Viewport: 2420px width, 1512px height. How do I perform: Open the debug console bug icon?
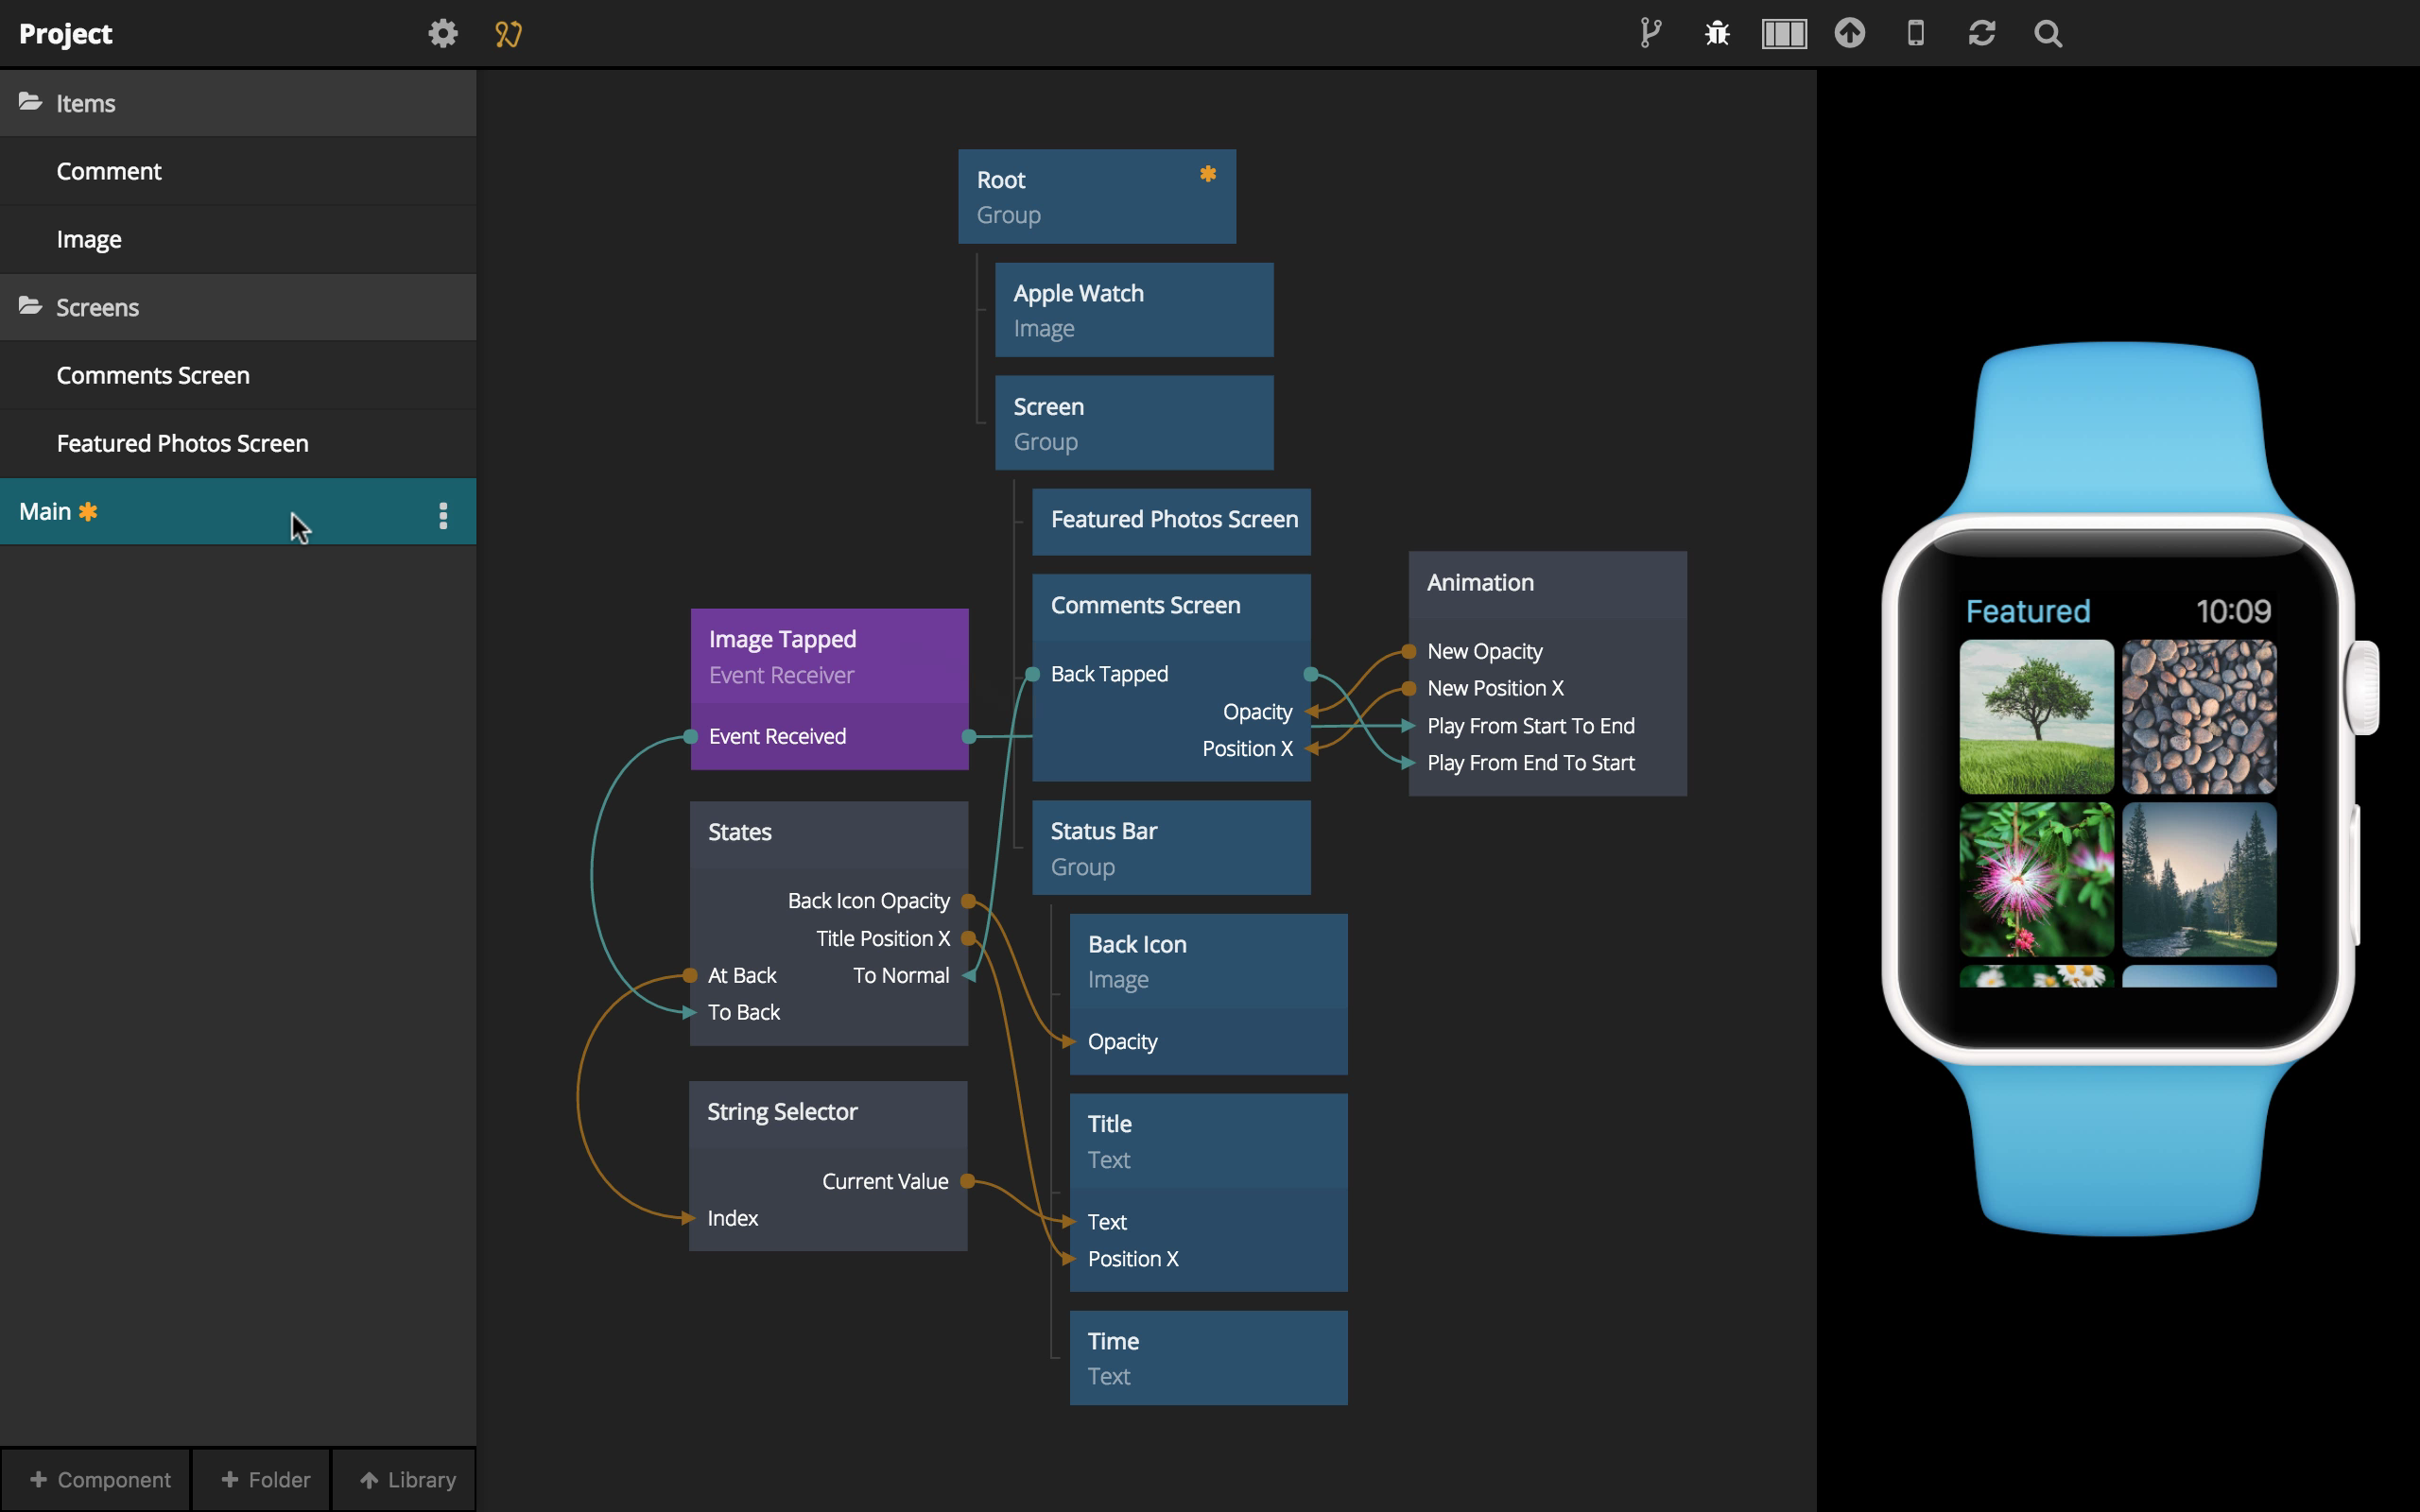tap(1716, 33)
